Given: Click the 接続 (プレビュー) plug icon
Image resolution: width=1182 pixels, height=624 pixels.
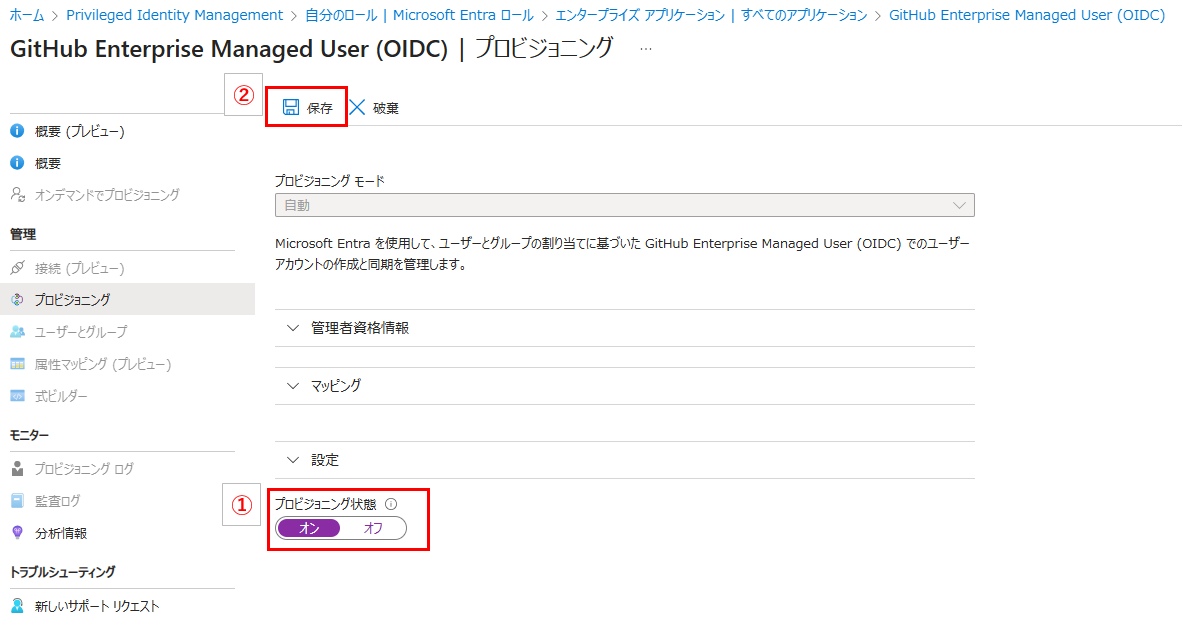Looking at the screenshot, I should 17,268.
